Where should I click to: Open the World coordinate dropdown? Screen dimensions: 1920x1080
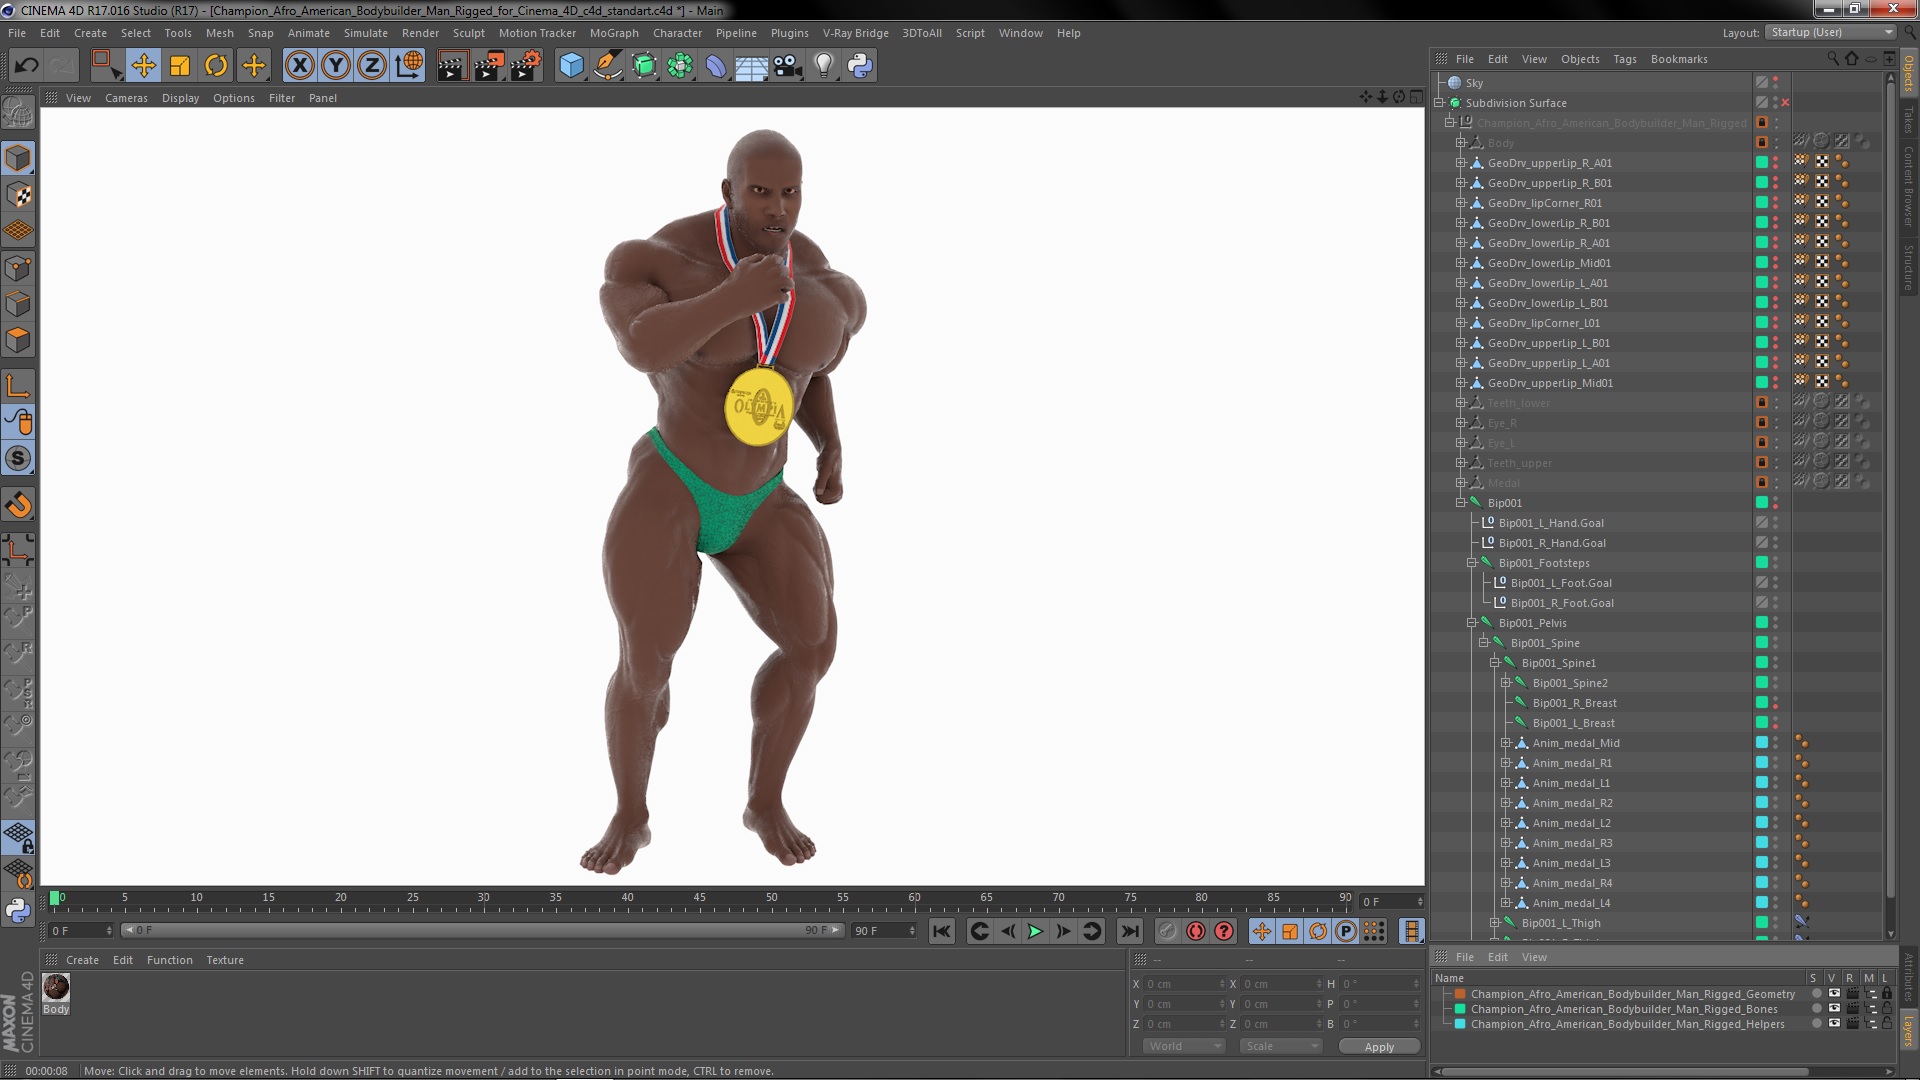pos(1184,1046)
